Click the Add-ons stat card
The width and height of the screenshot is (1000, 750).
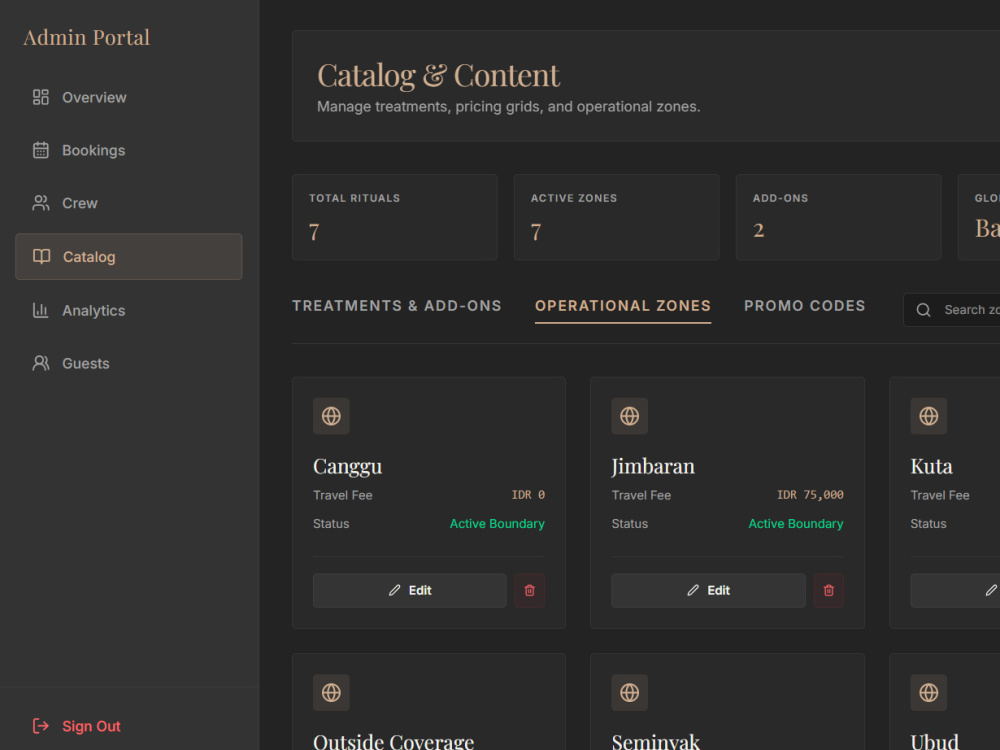(x=839, y=217)
